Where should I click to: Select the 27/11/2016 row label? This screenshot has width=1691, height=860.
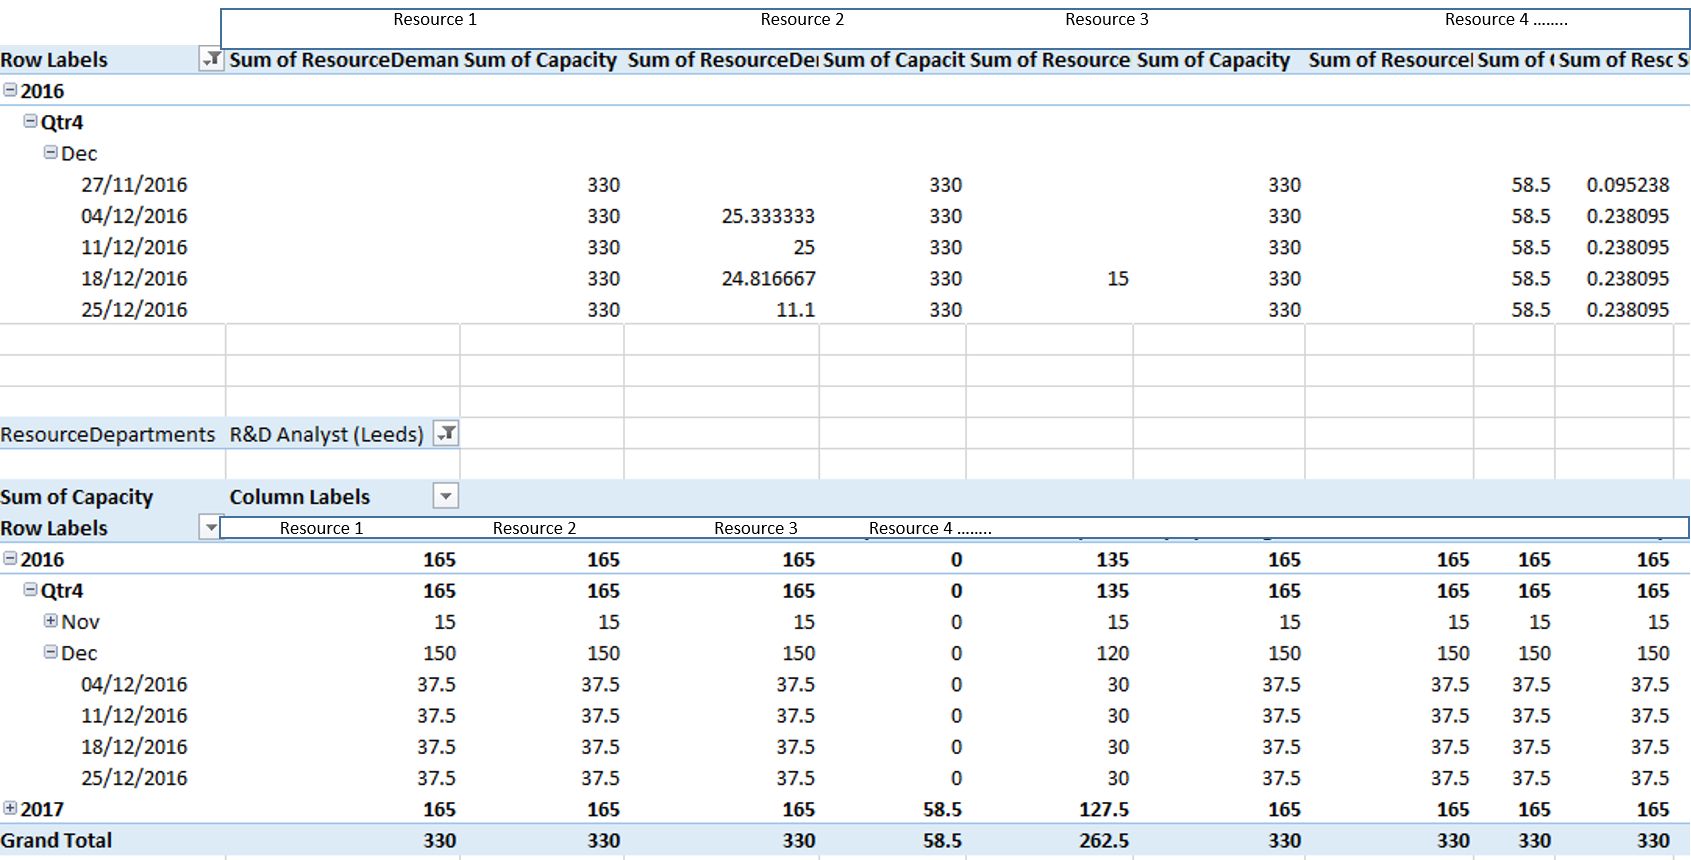pos(134,185)
